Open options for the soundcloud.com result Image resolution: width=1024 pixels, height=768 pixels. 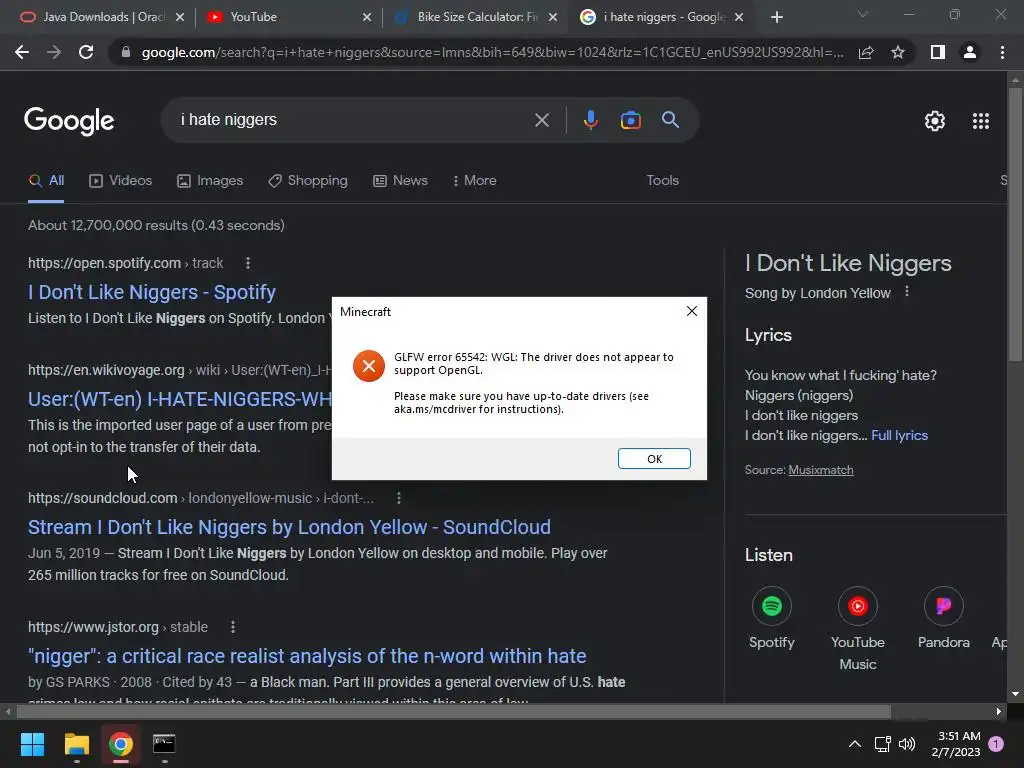[x=399, y=498]
